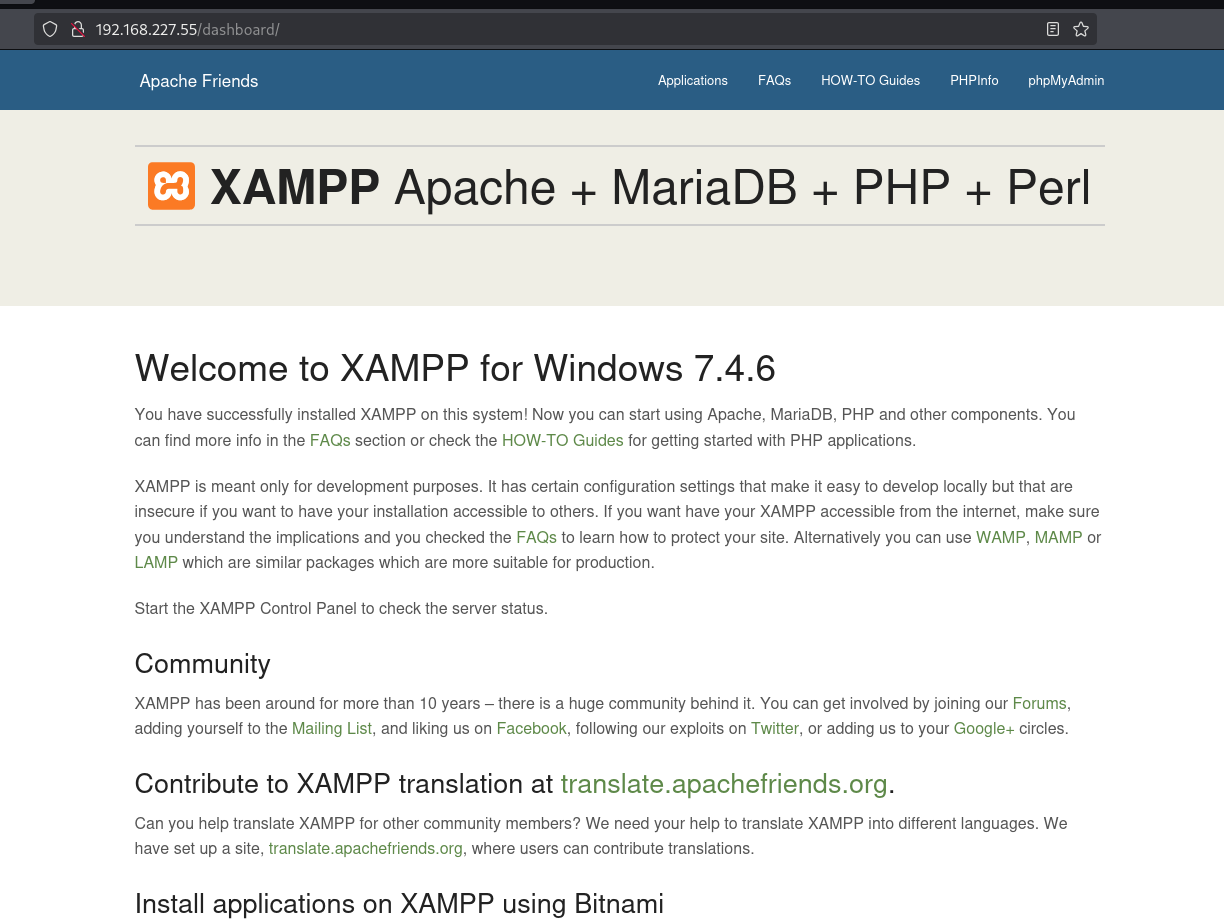Open the Facebook link
Viewport: 1224px width, 922px height.
click(x=532, y=728)
